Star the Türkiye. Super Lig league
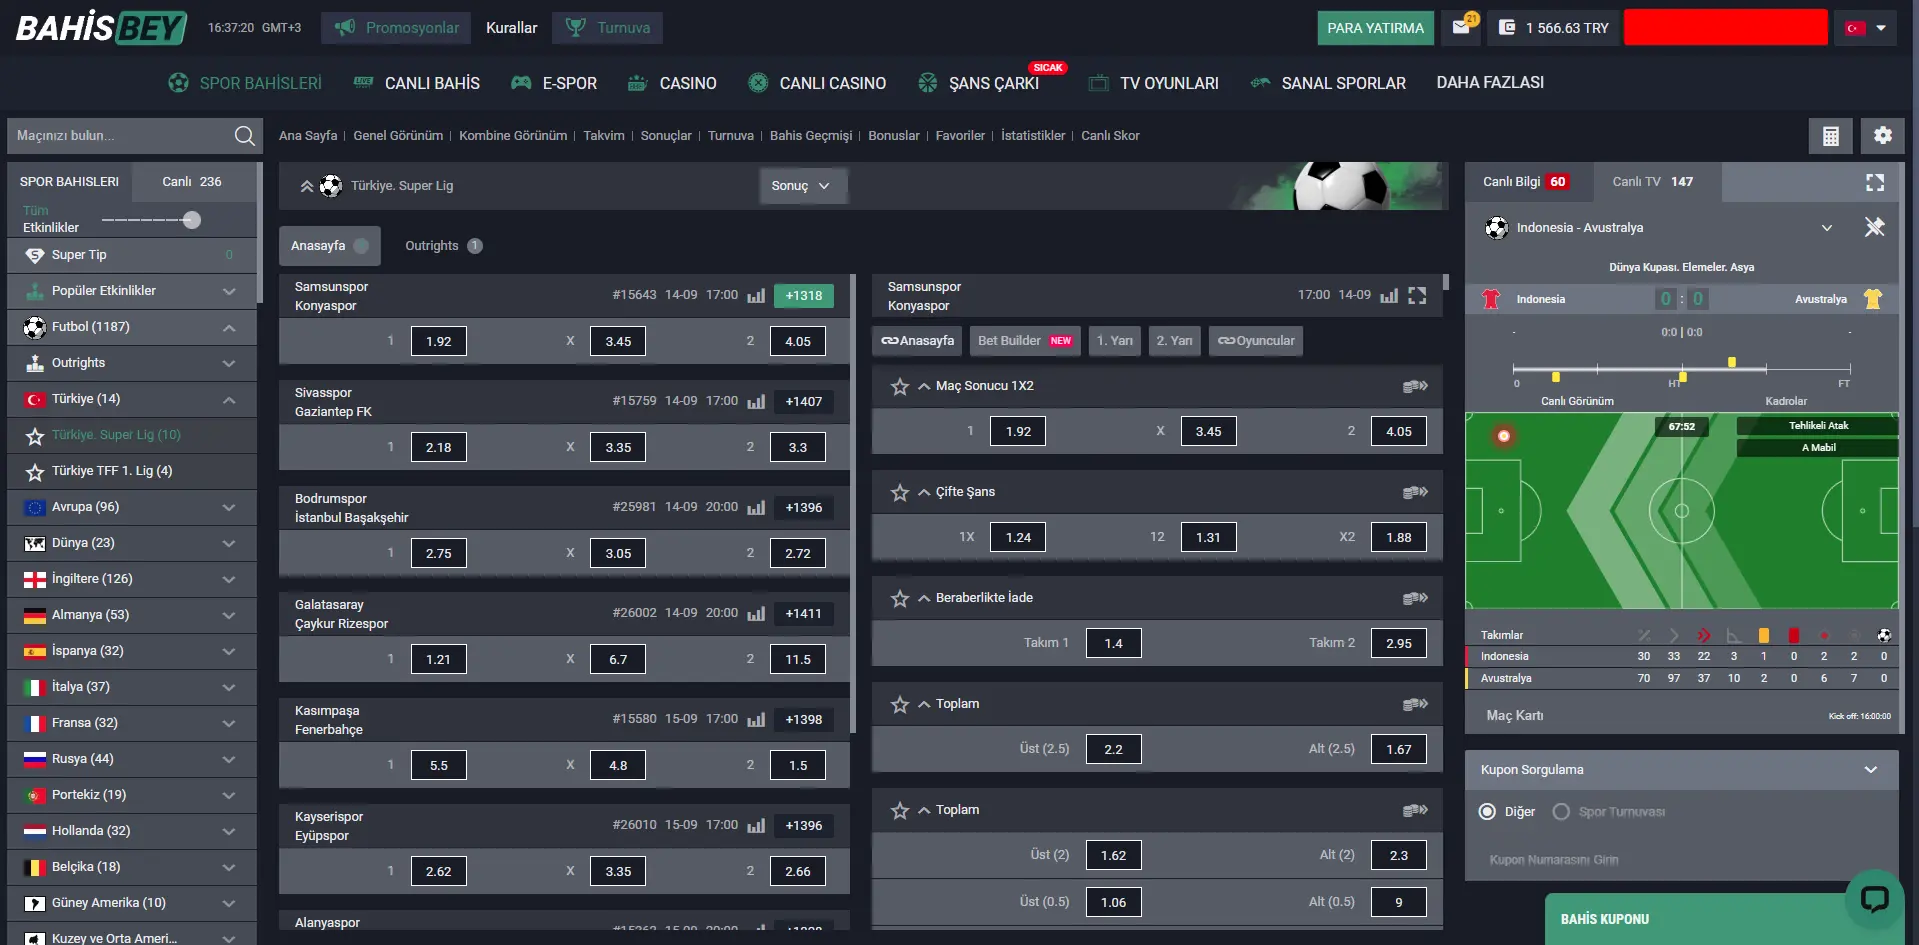Viewport: 1919px width, 945px height. click(x=35, y=435)
